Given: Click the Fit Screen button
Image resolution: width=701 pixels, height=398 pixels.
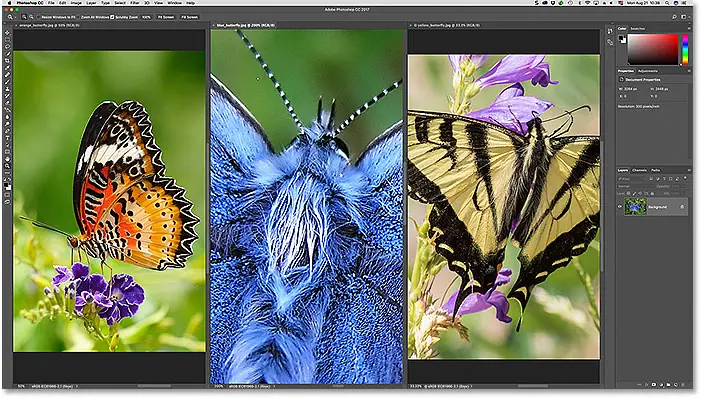Looking at the screenshot, I should click(166, 17).
